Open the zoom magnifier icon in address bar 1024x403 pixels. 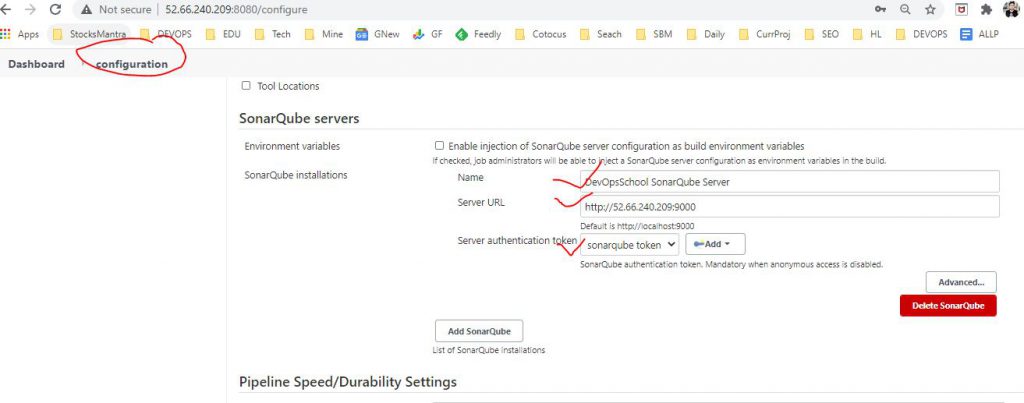(905, 9)
